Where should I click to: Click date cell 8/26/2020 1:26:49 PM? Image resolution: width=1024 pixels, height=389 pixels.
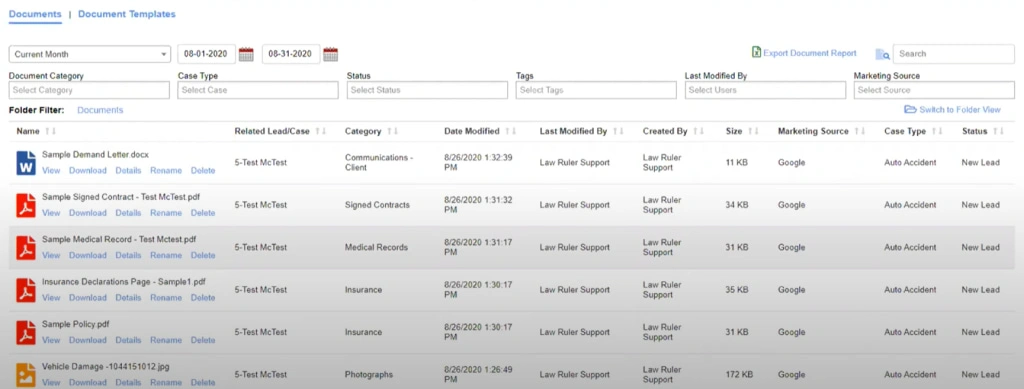[478, 375]
